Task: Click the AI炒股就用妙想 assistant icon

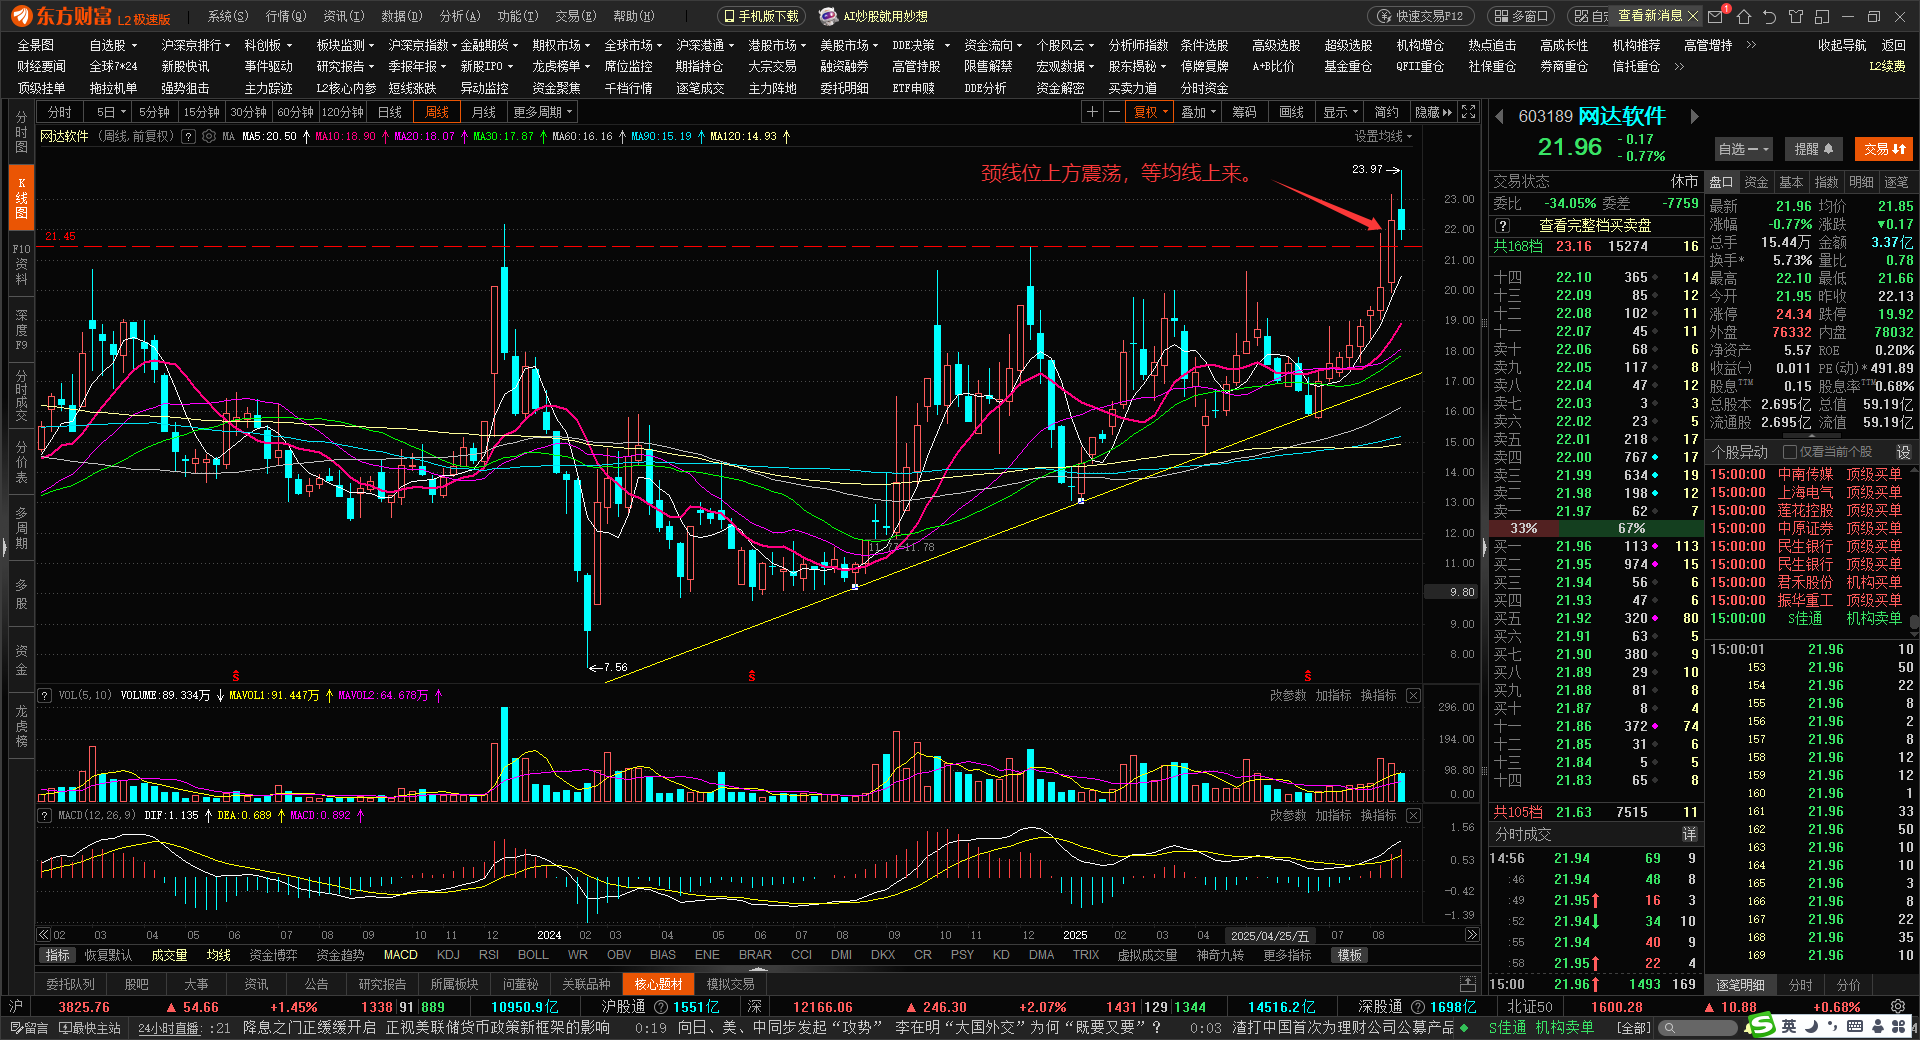Action: coord(828,16)
